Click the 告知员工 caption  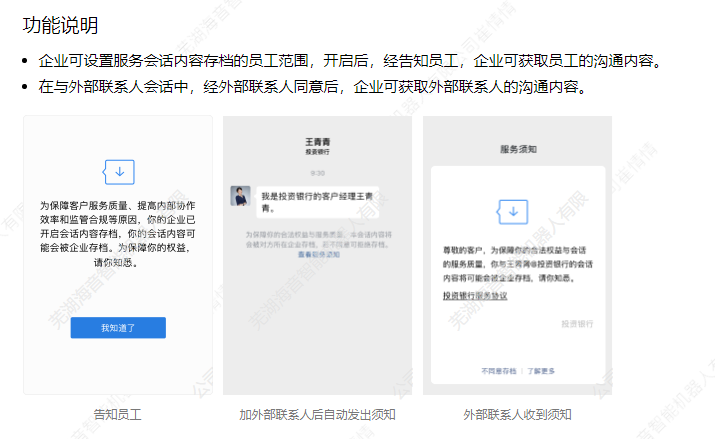pos(117,414)
